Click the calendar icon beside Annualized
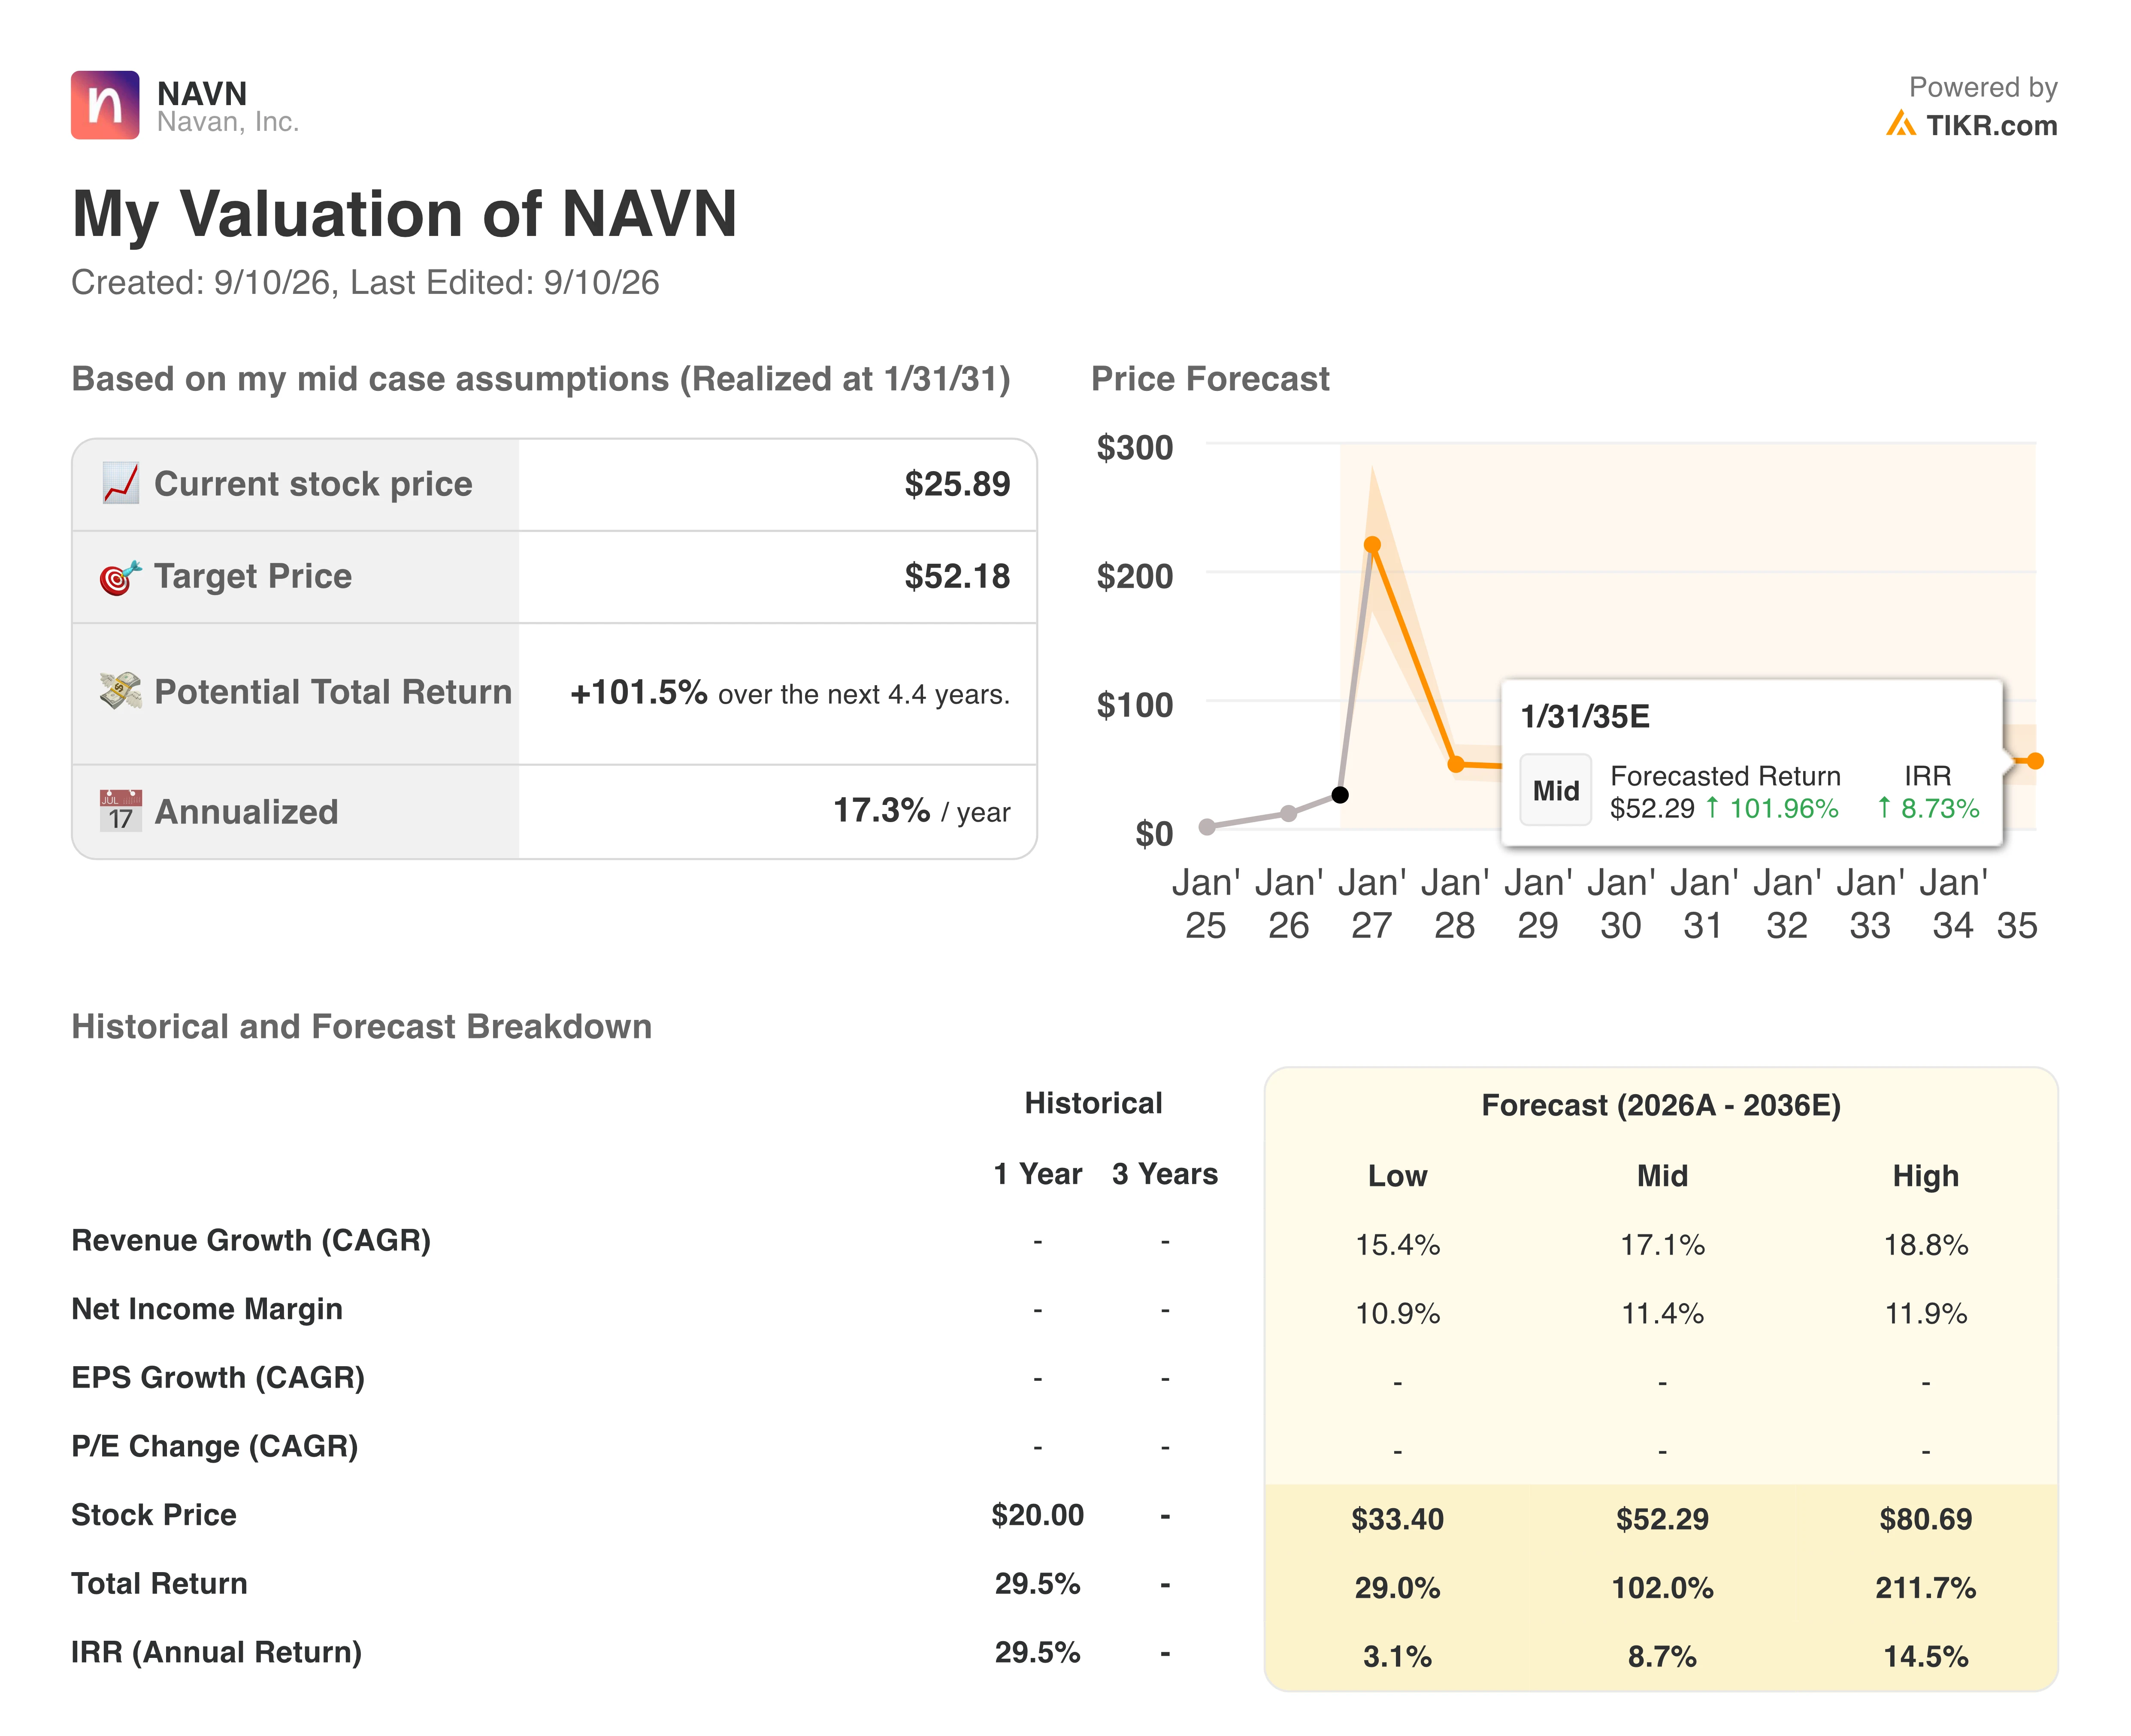2131x1736 pixels. 121,811
